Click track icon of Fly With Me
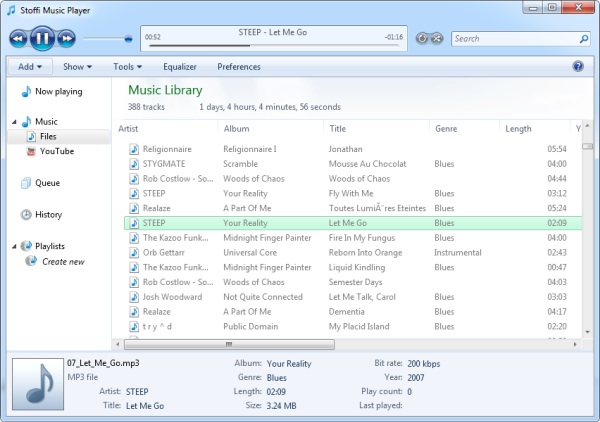 coord(134,193)
